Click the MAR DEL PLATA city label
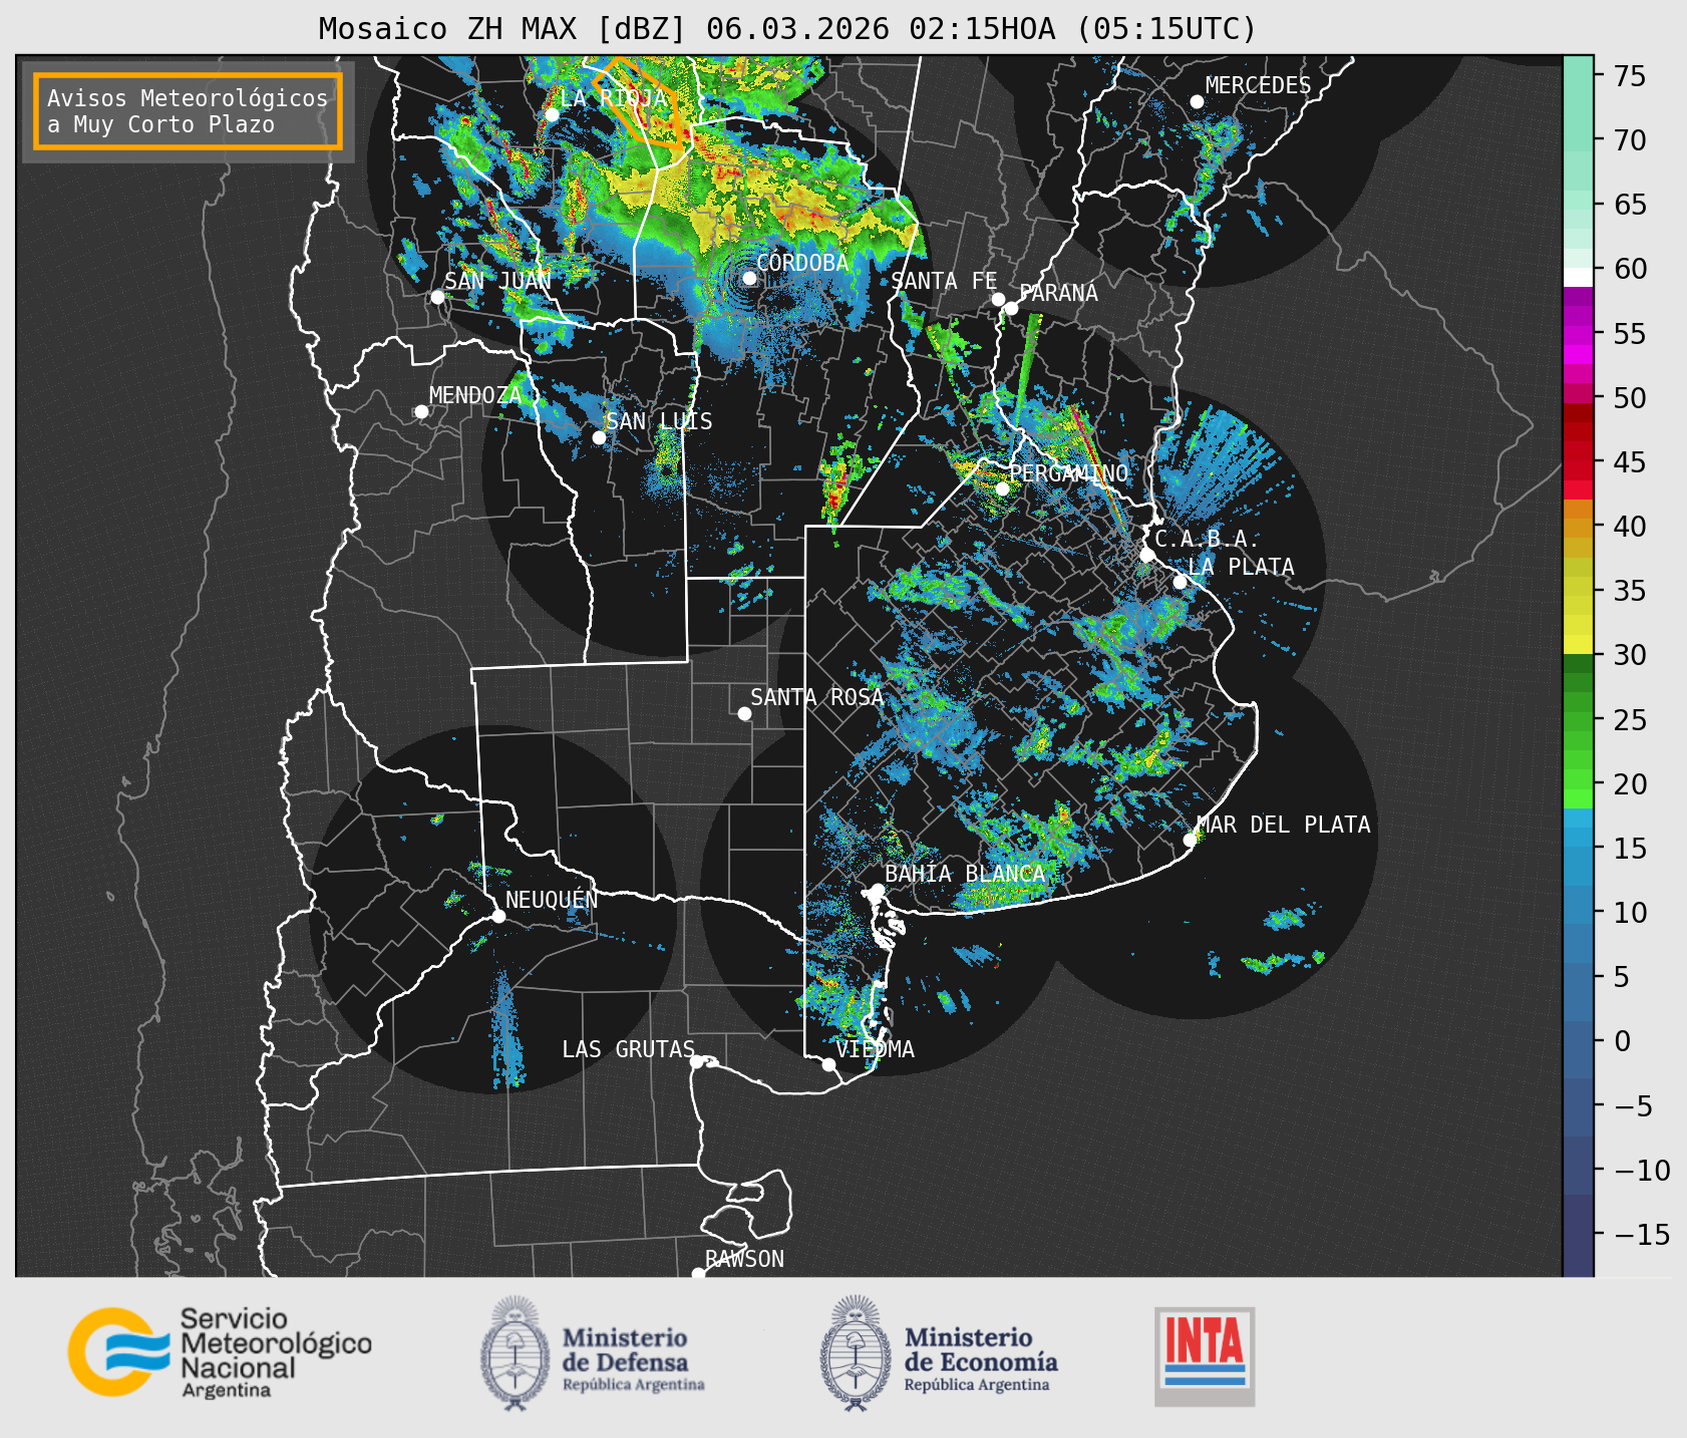1687x1438 pixels. tap(1283, 824)
